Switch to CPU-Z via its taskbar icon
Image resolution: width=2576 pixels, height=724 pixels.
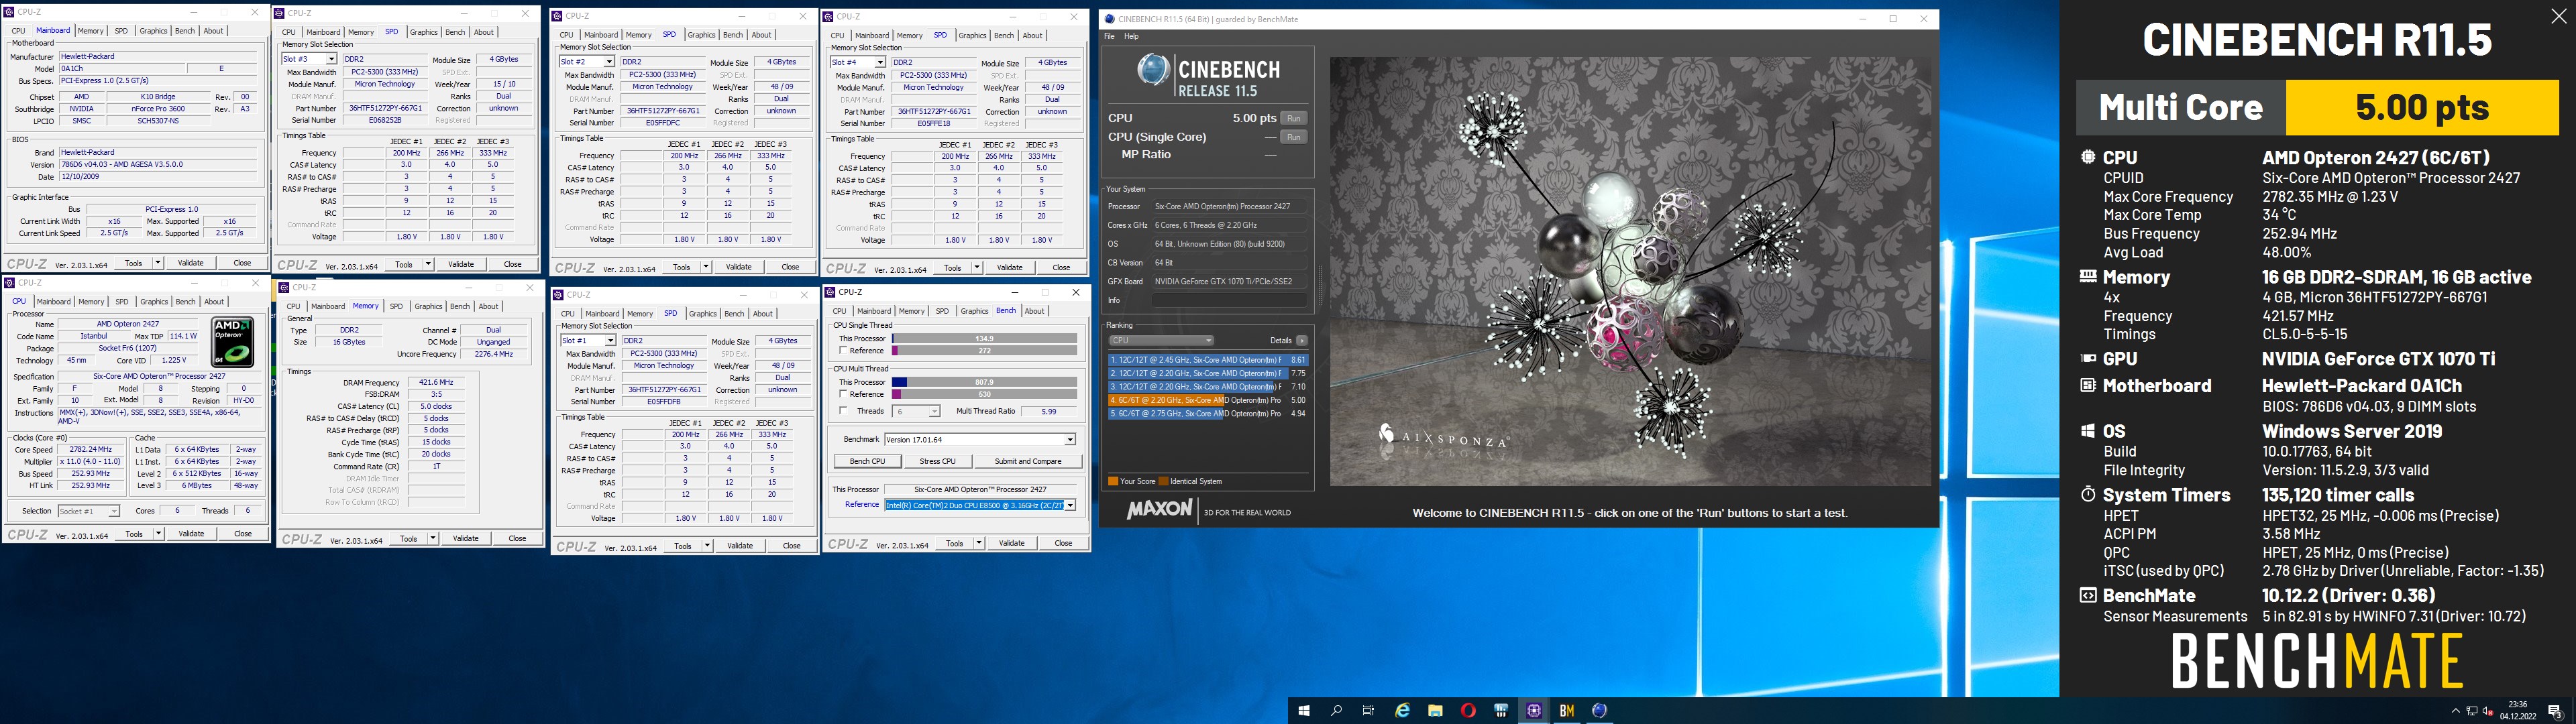click(x=1534, y=710)
